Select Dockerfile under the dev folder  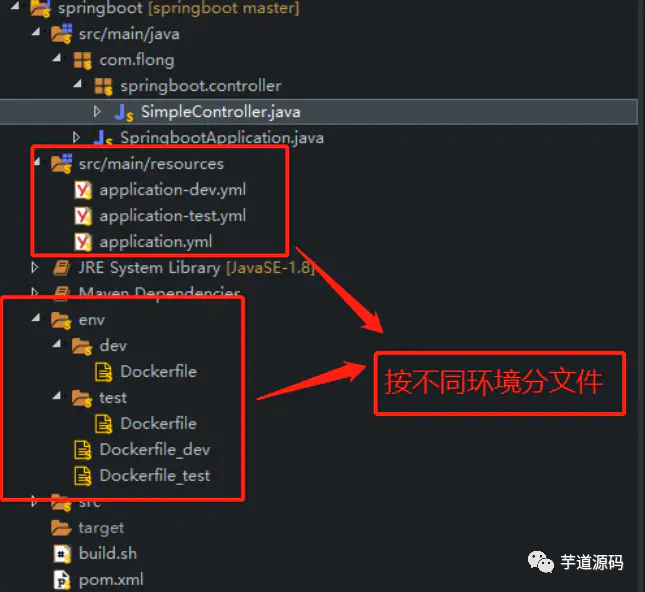158,371
